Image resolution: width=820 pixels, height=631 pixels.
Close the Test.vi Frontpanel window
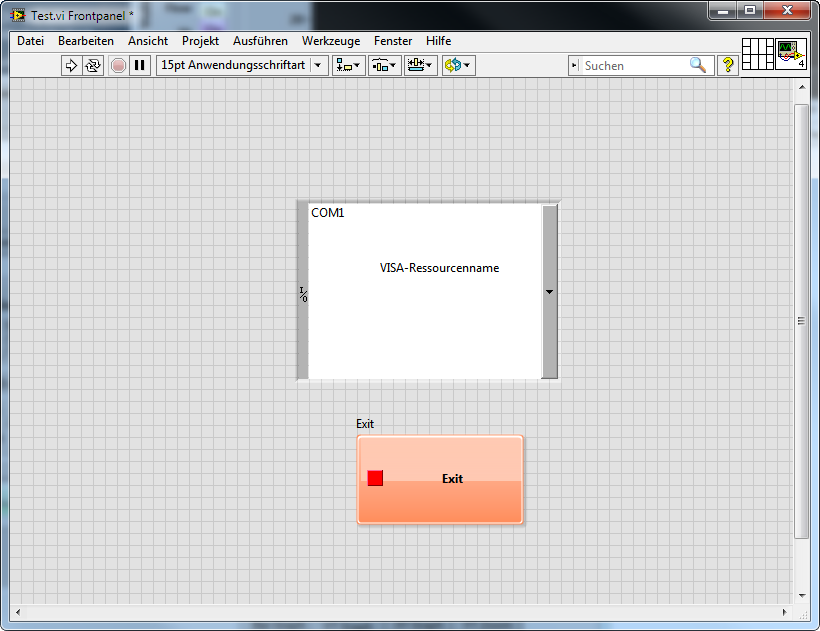click(788, 10)
